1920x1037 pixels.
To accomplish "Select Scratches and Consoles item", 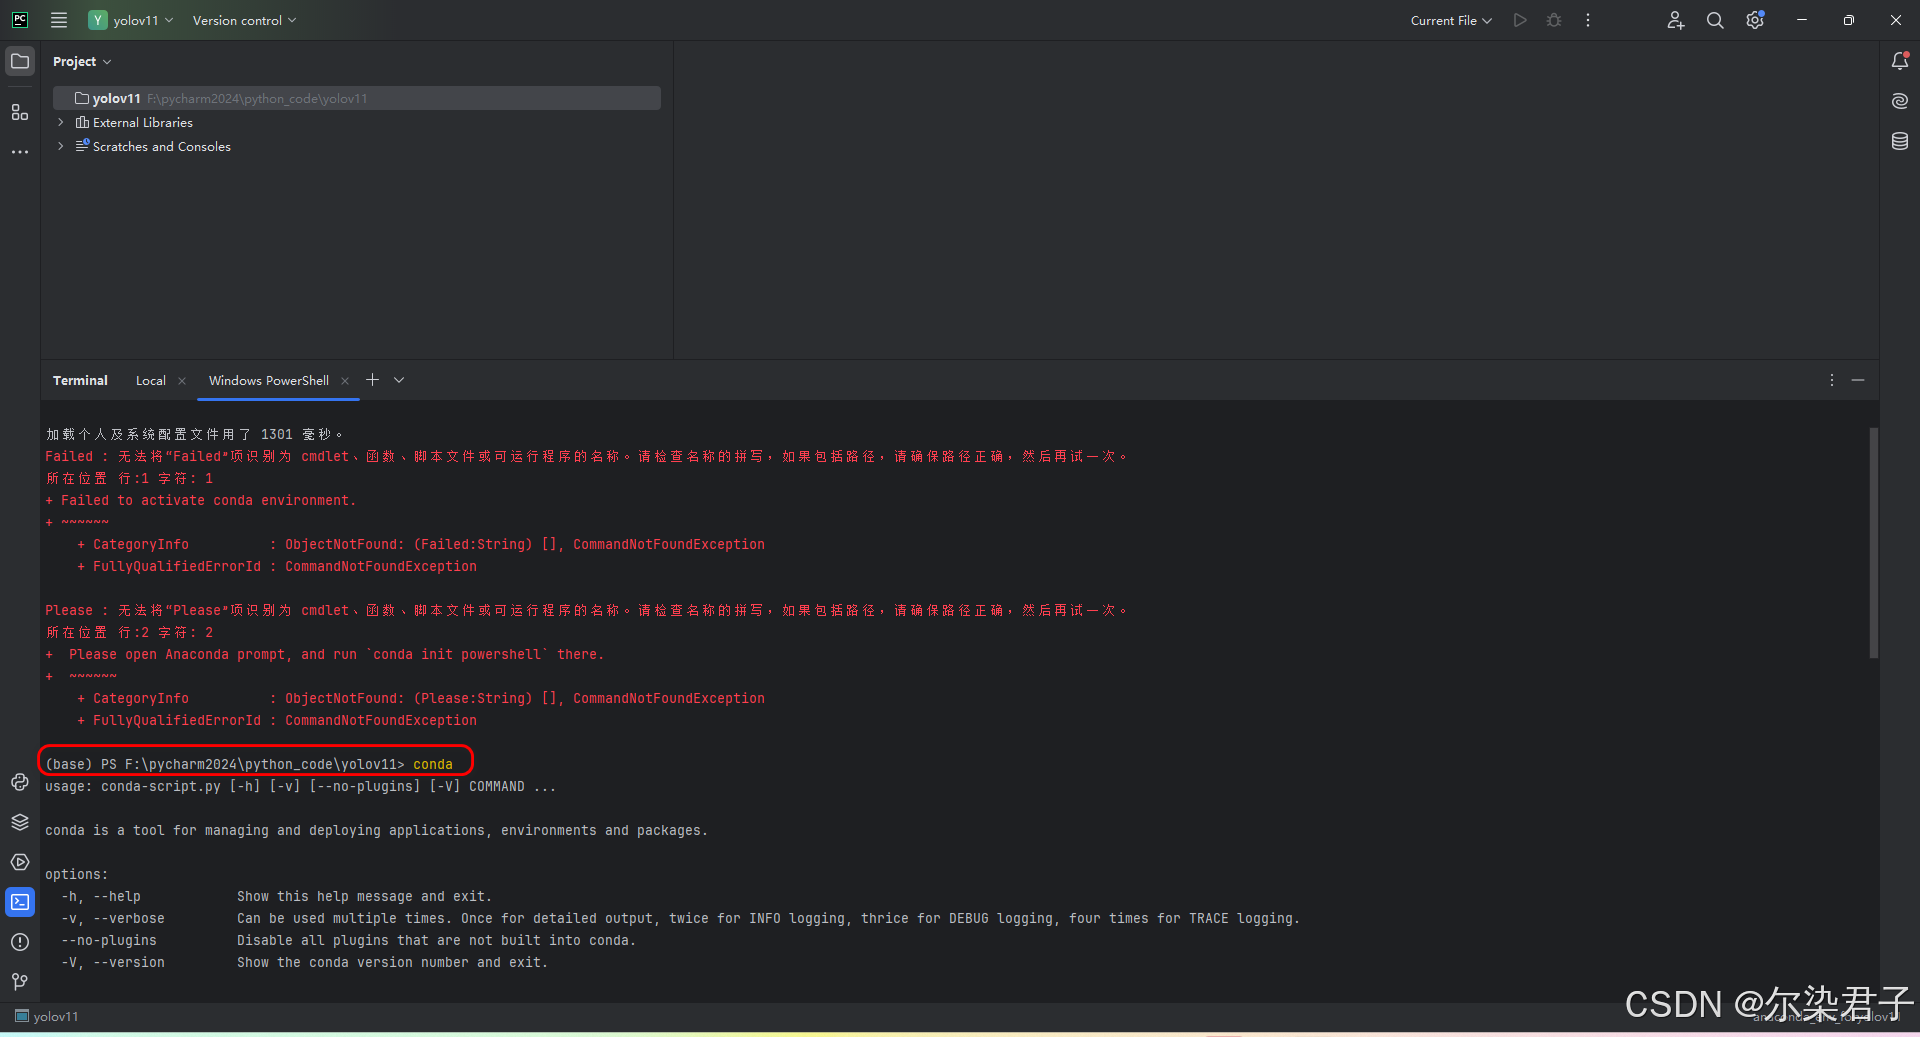I will (162, 146).
